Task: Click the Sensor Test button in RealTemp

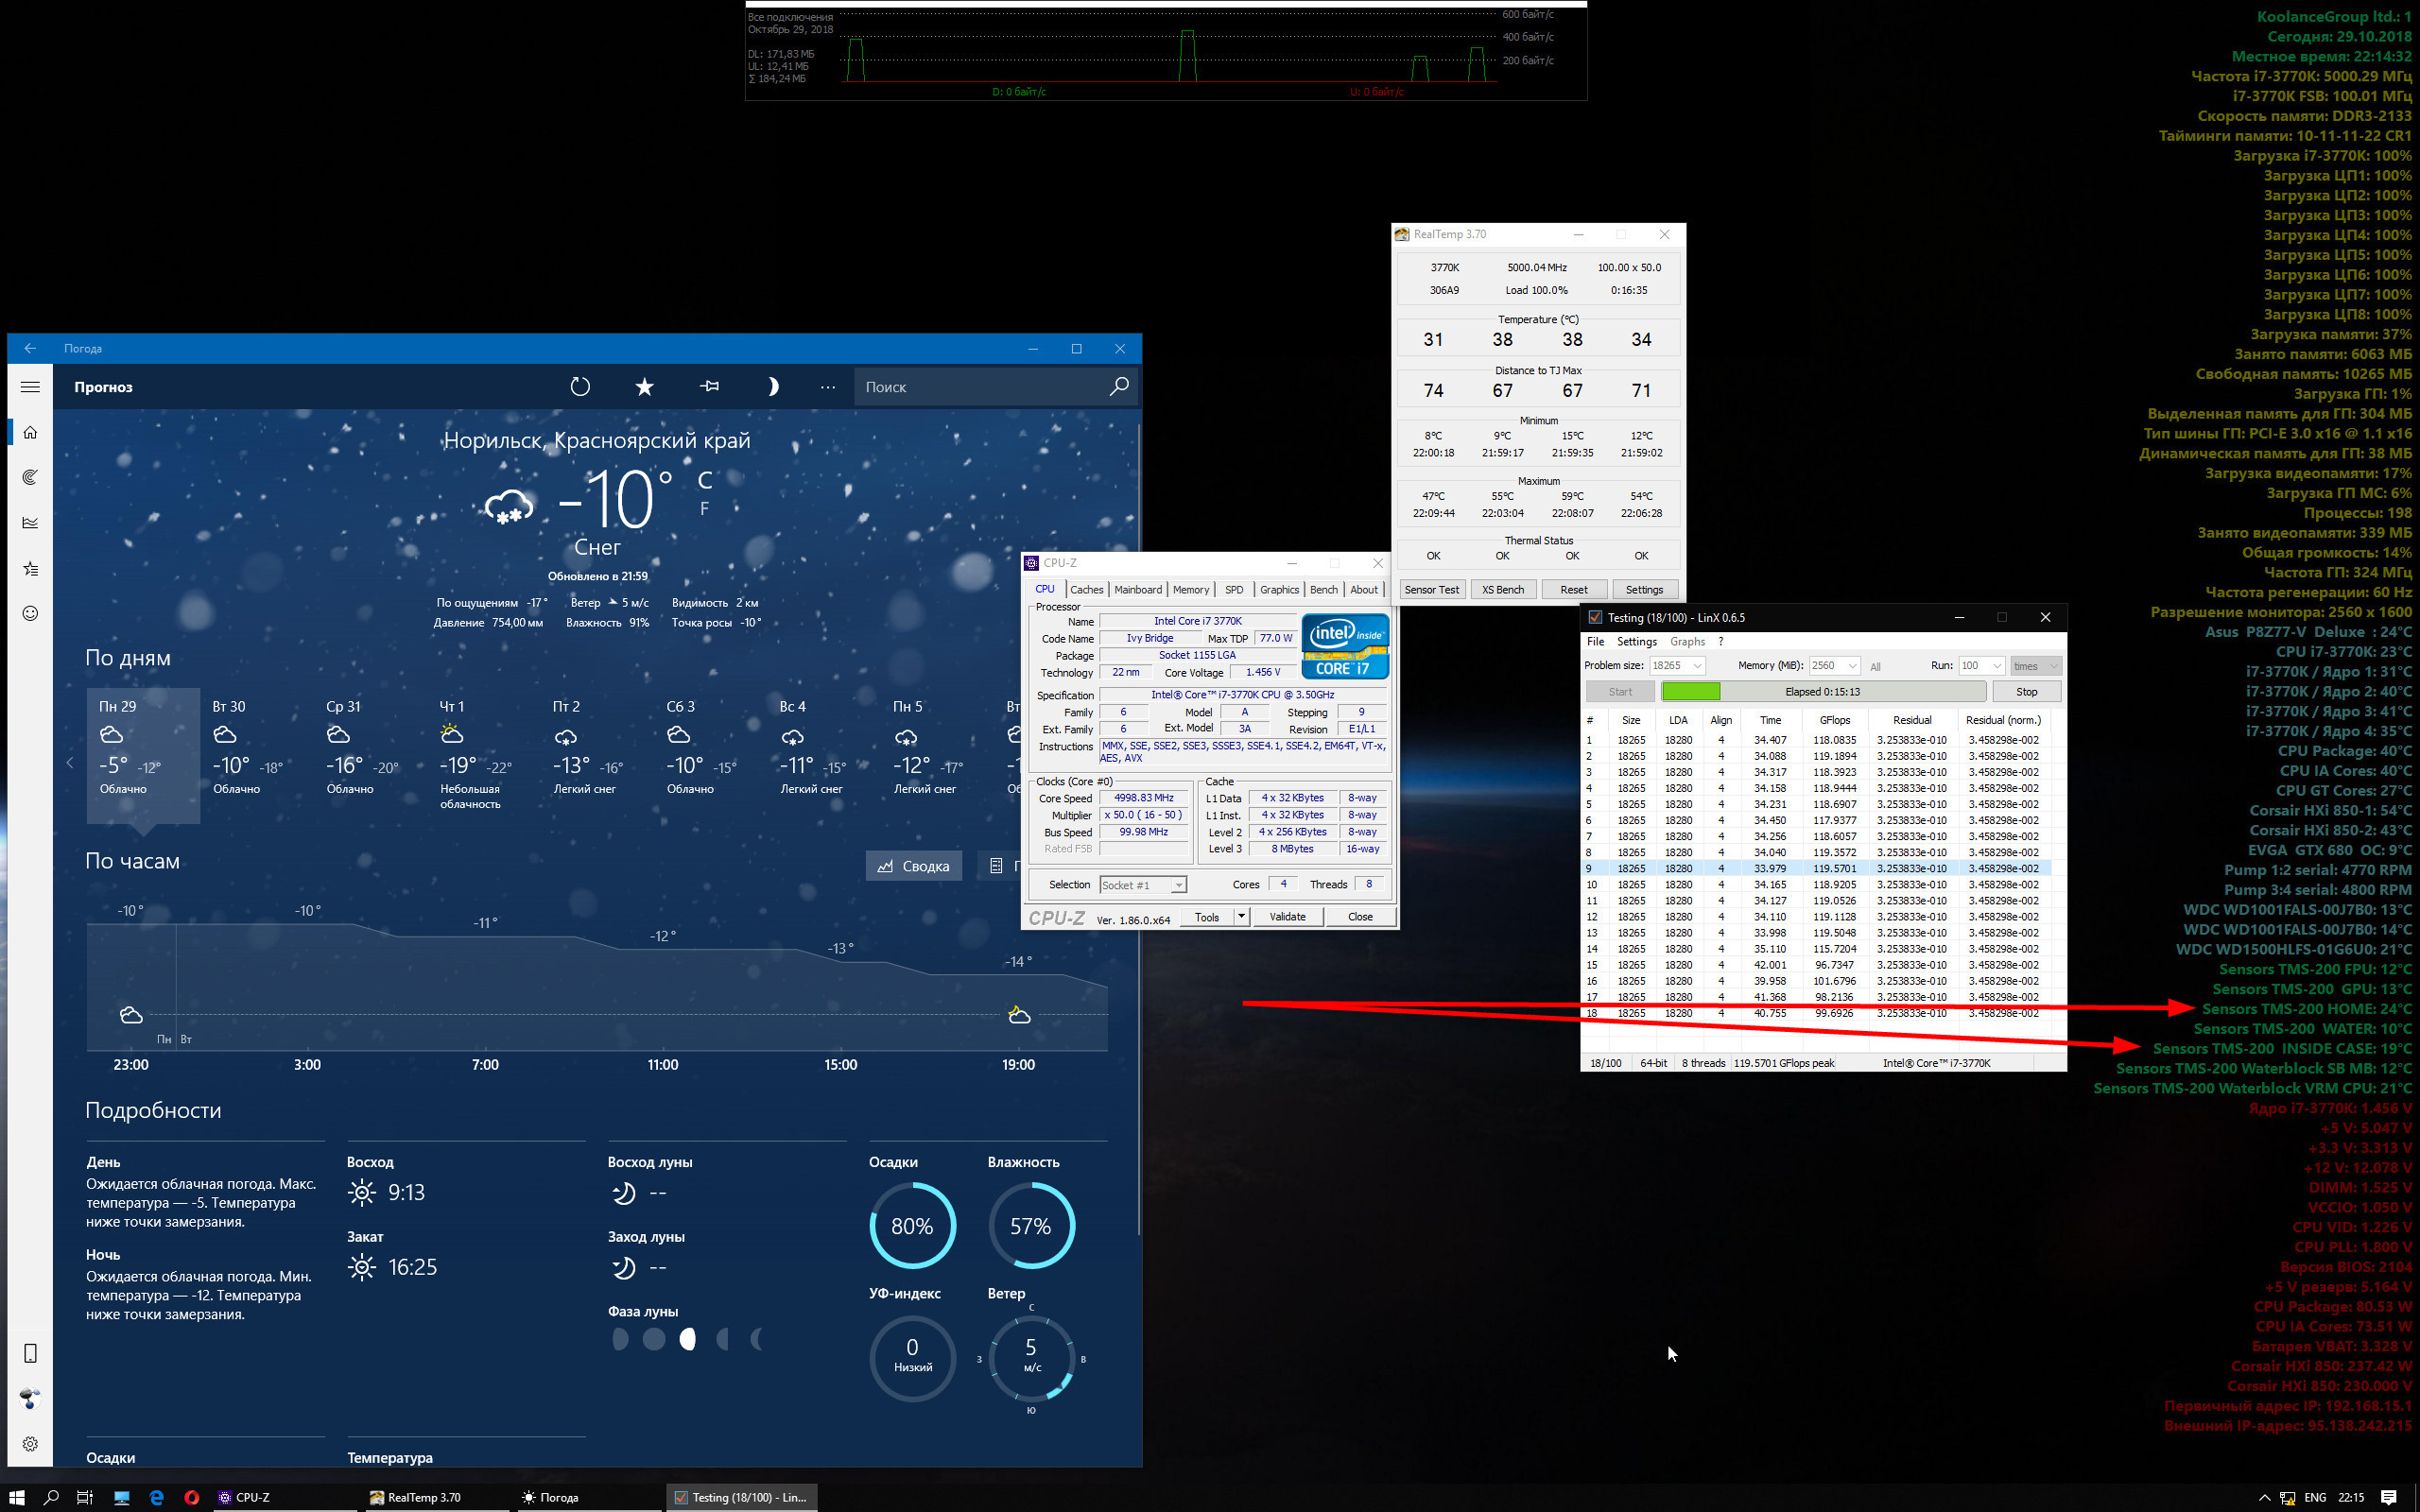Action: tap(1431, 590)
